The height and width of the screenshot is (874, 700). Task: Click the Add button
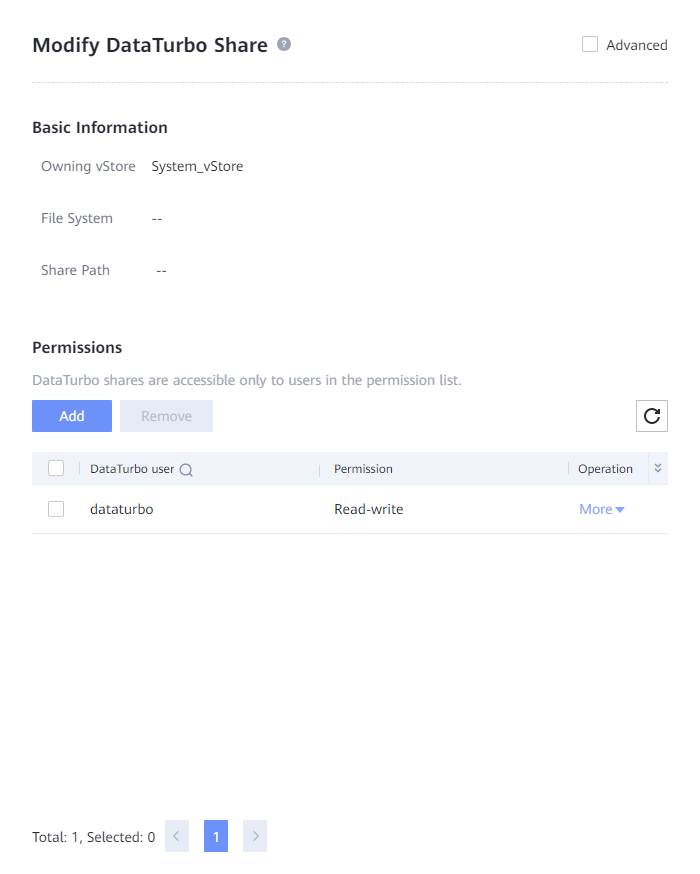(72, 416)
